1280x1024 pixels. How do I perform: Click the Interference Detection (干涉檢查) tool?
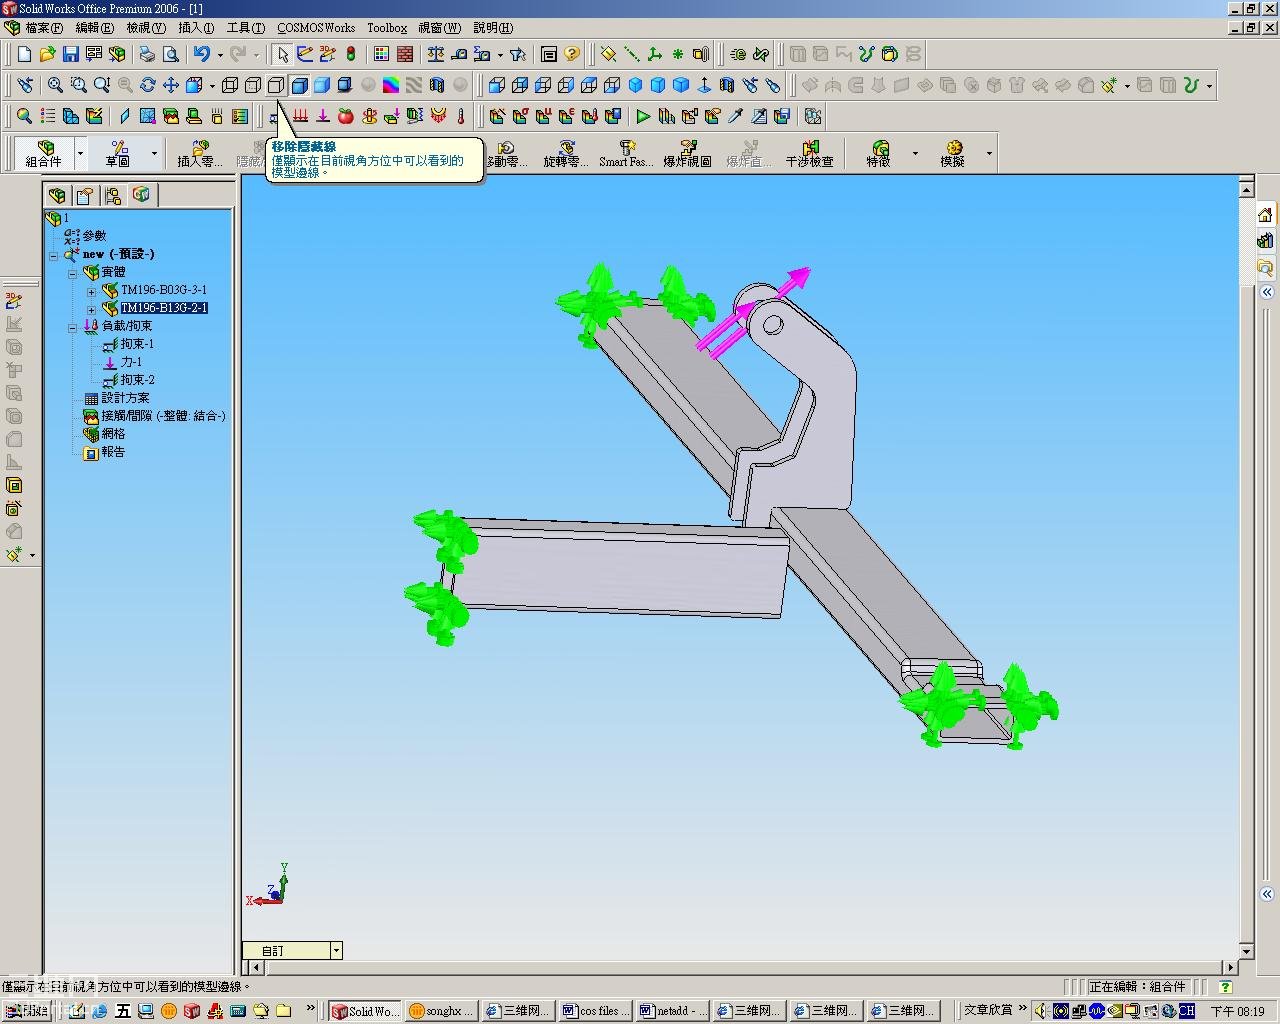809,153
